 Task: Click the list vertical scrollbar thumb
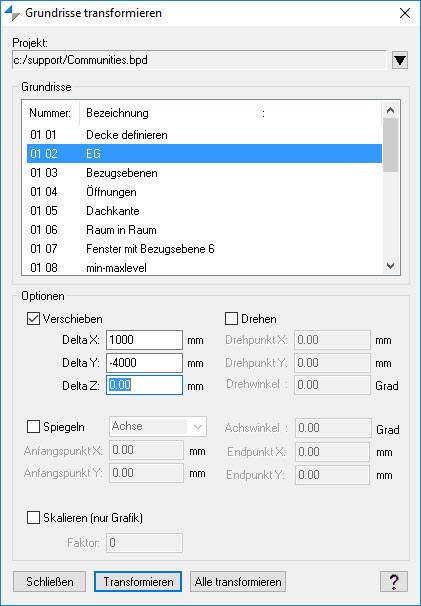[x=390, y=145]
